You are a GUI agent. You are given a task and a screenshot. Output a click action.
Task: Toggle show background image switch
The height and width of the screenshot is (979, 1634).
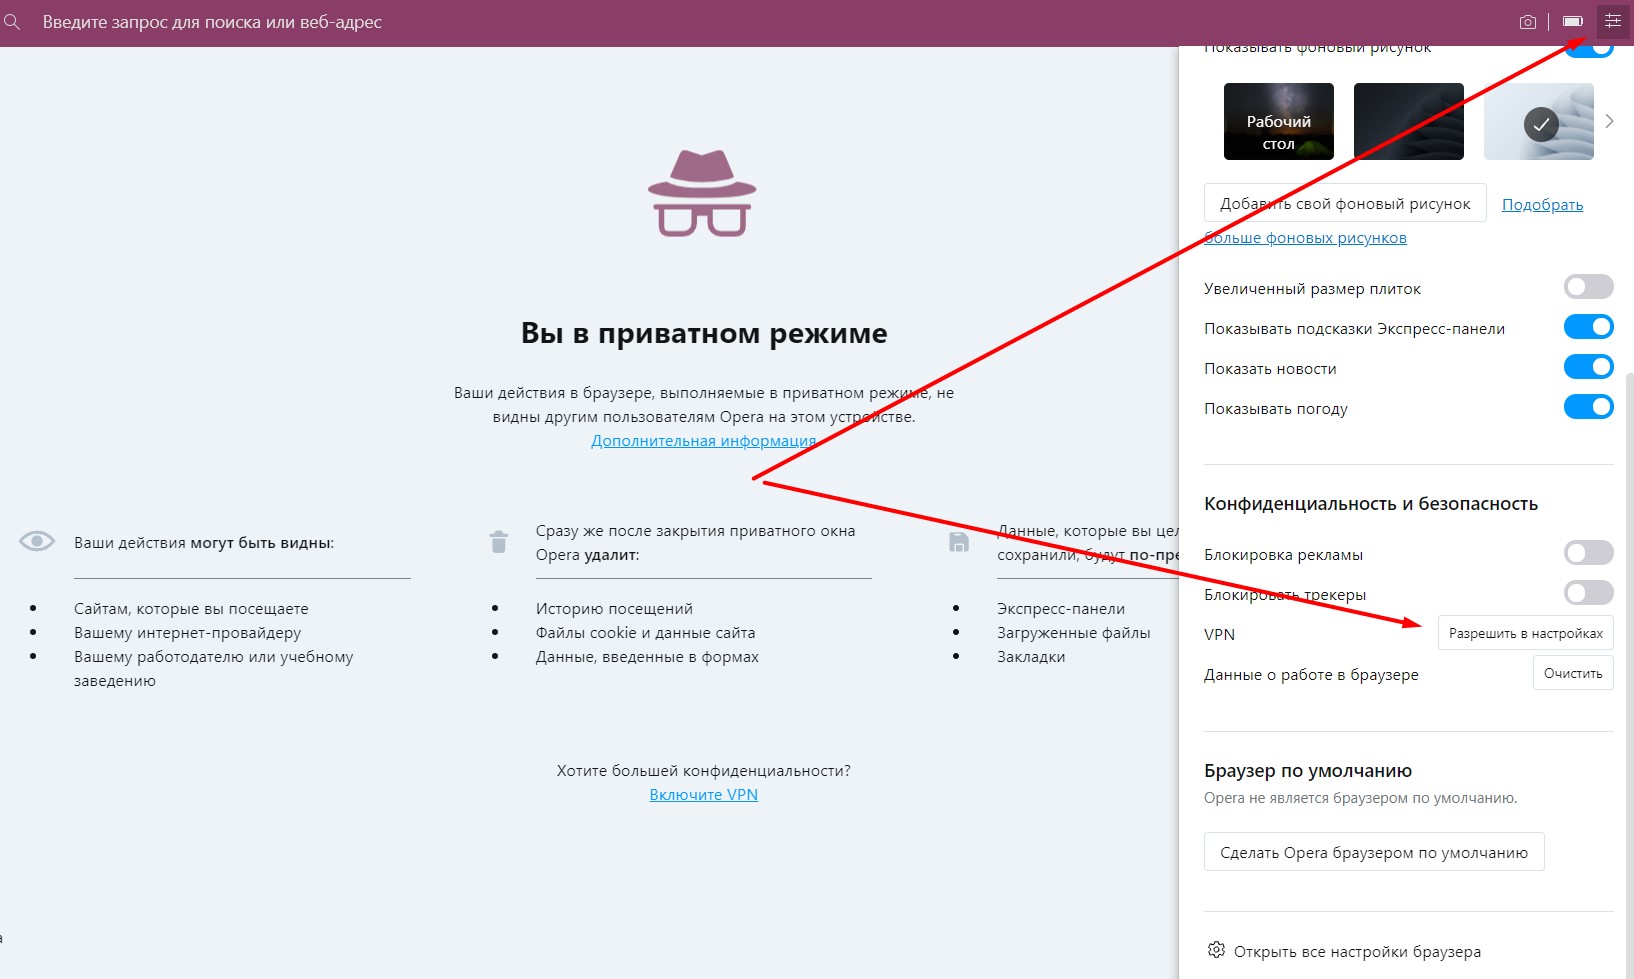coord(1589,48)
